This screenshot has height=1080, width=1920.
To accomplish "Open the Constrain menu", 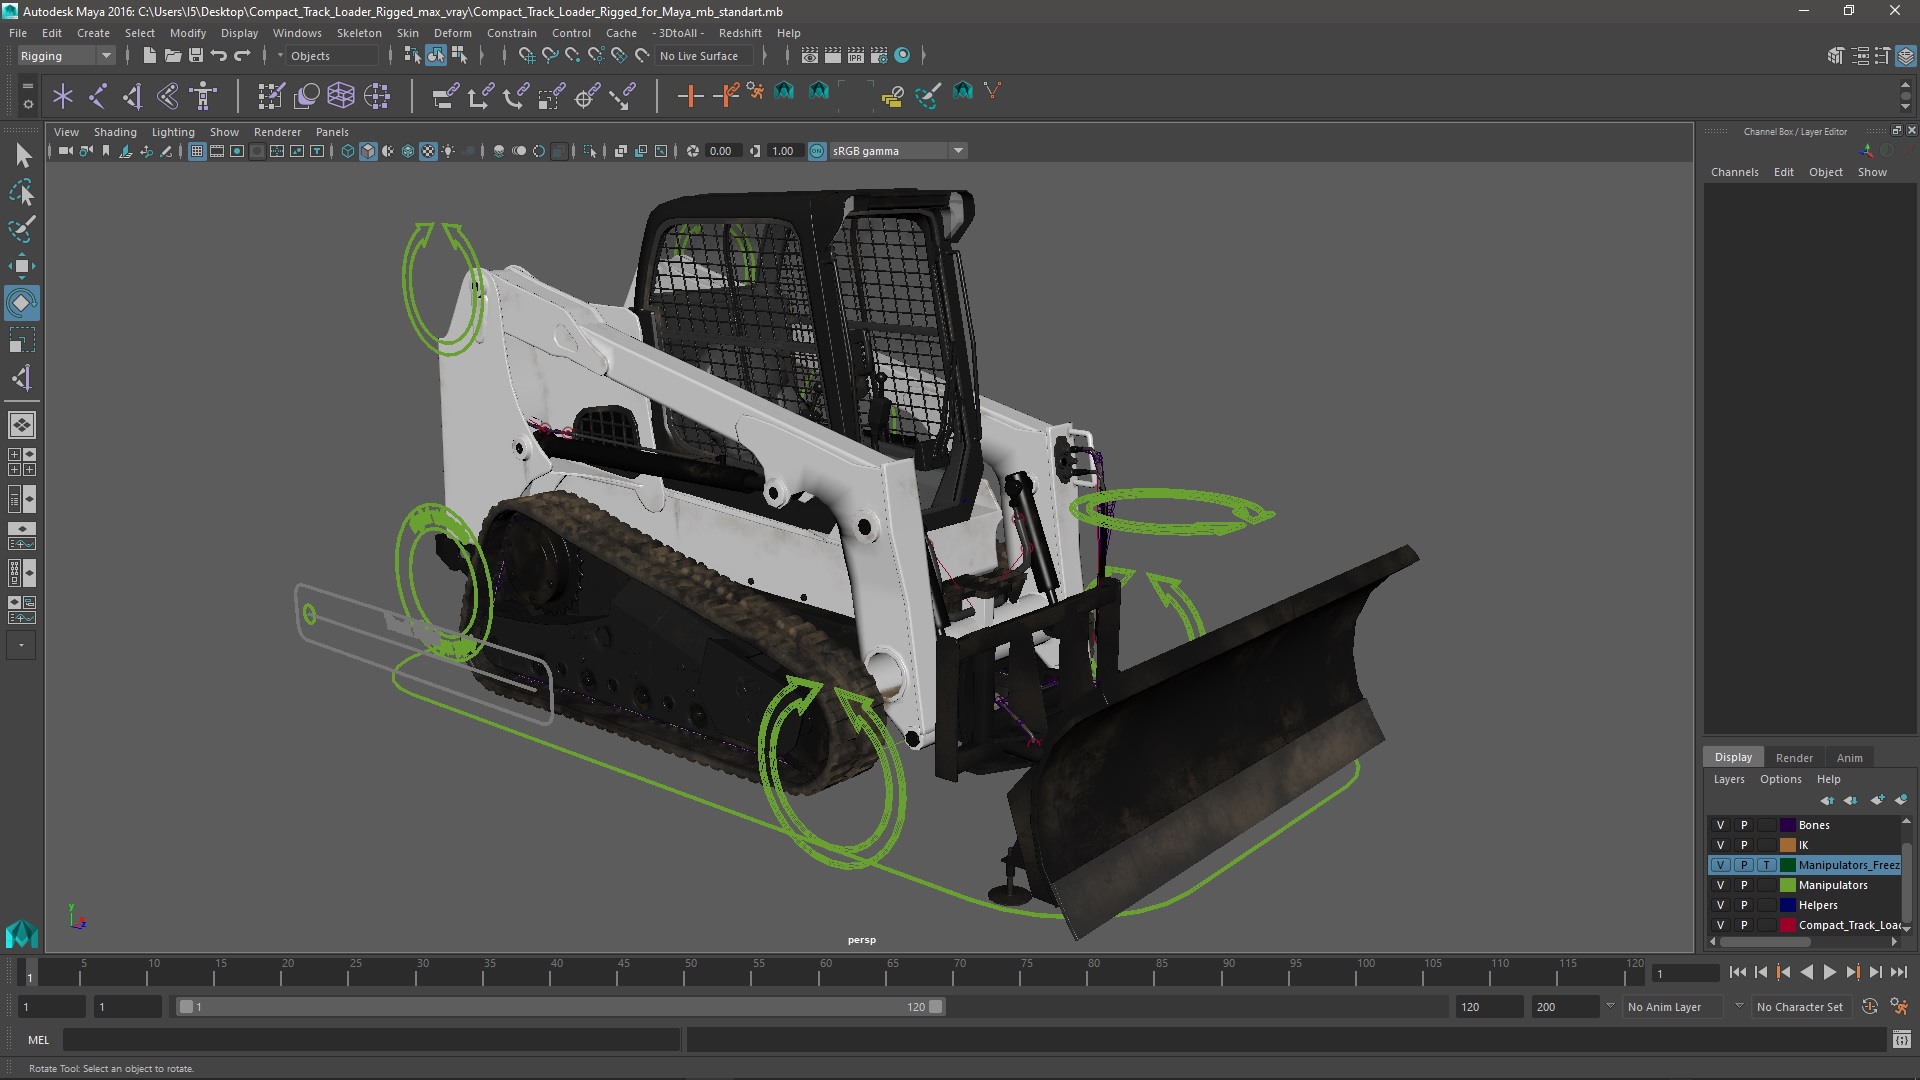I will click(511, 33).
